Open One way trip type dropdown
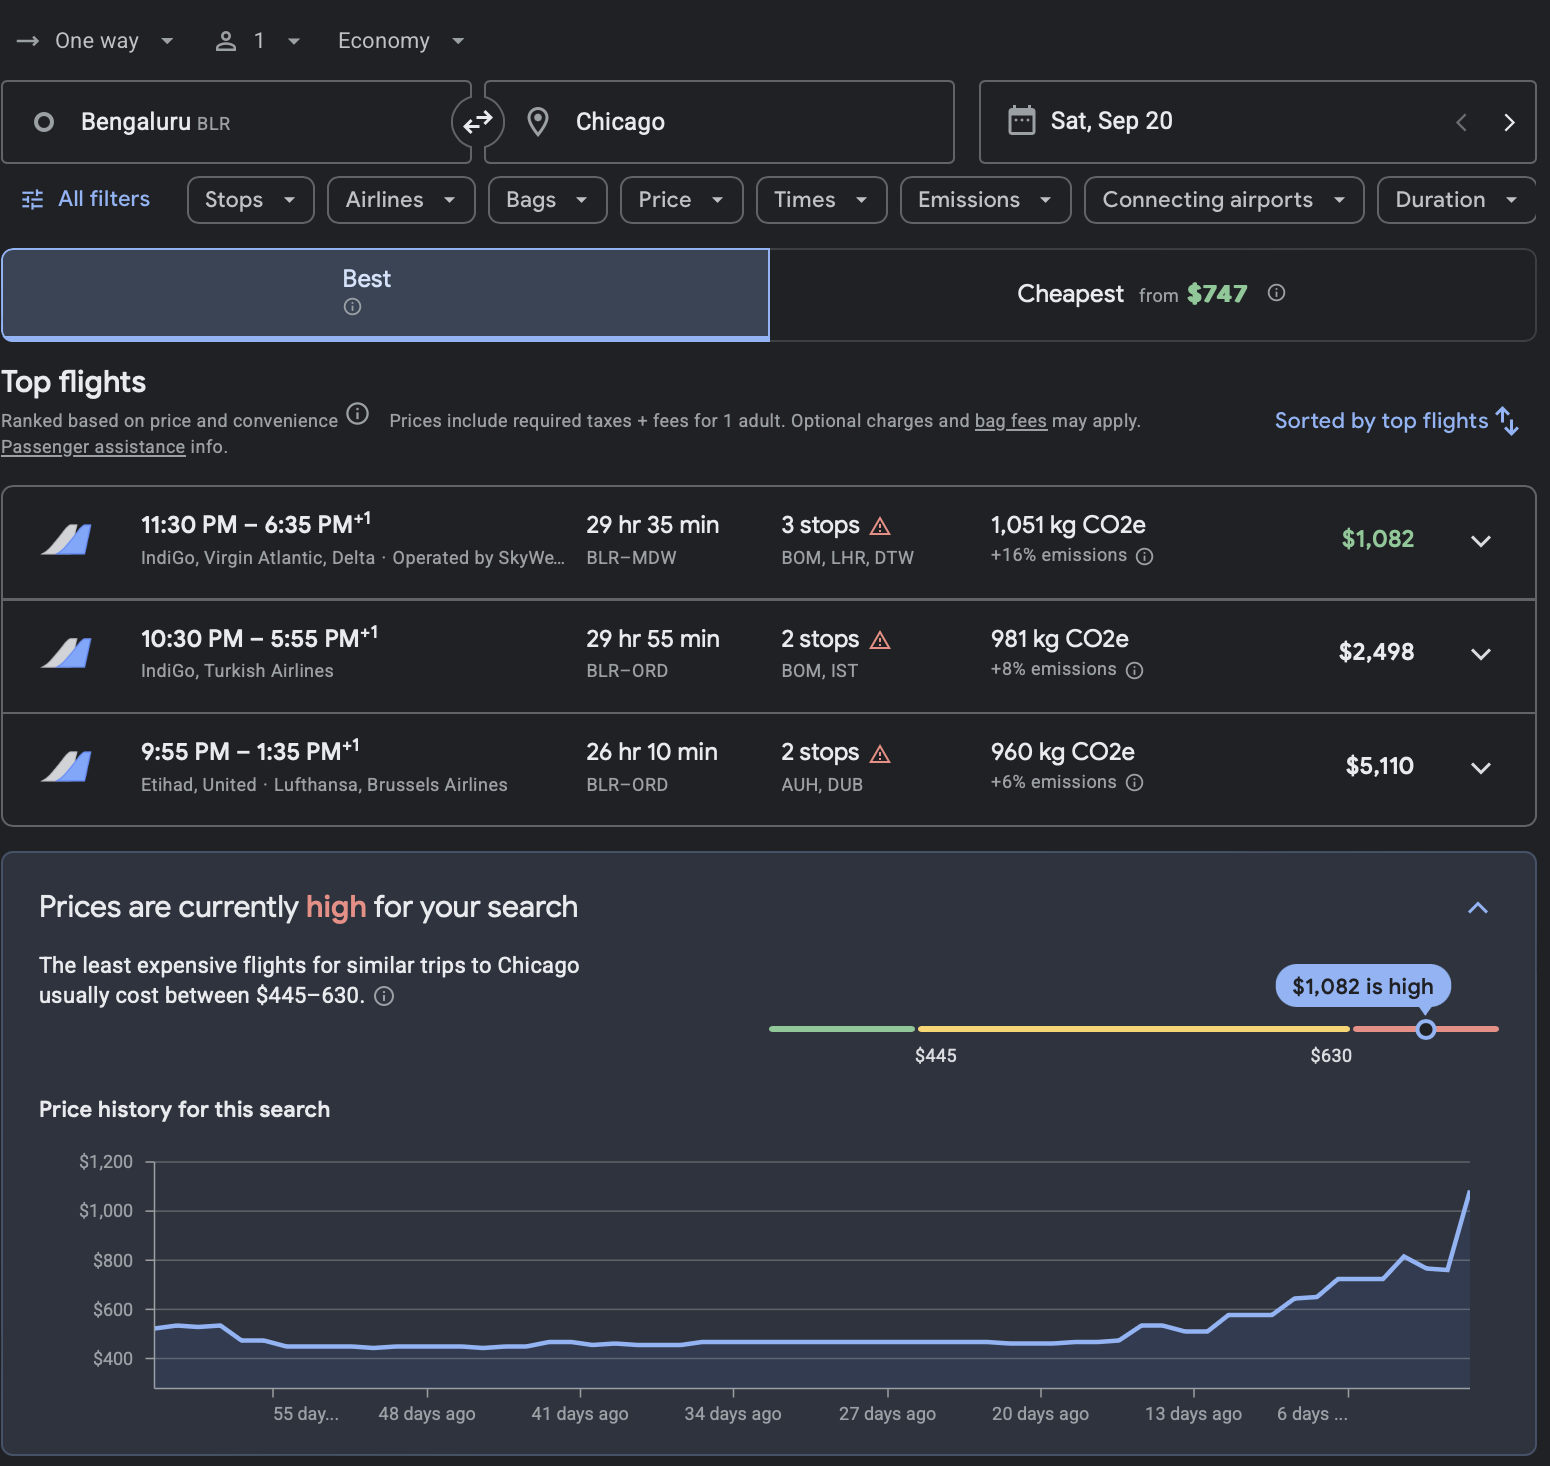Image resolution: width=1550 pixels, height=1466 pixels. (x=96, y=41)
